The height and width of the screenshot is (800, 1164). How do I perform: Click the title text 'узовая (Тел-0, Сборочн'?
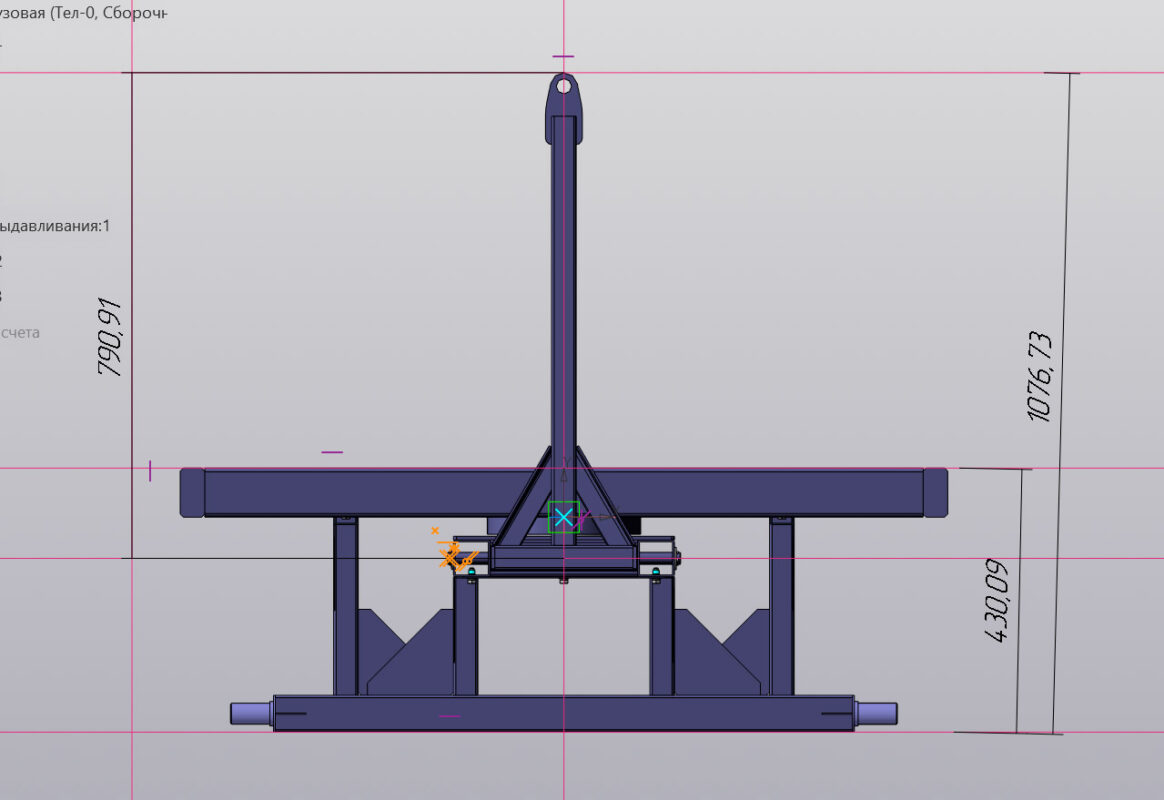(x=83, y=13)
